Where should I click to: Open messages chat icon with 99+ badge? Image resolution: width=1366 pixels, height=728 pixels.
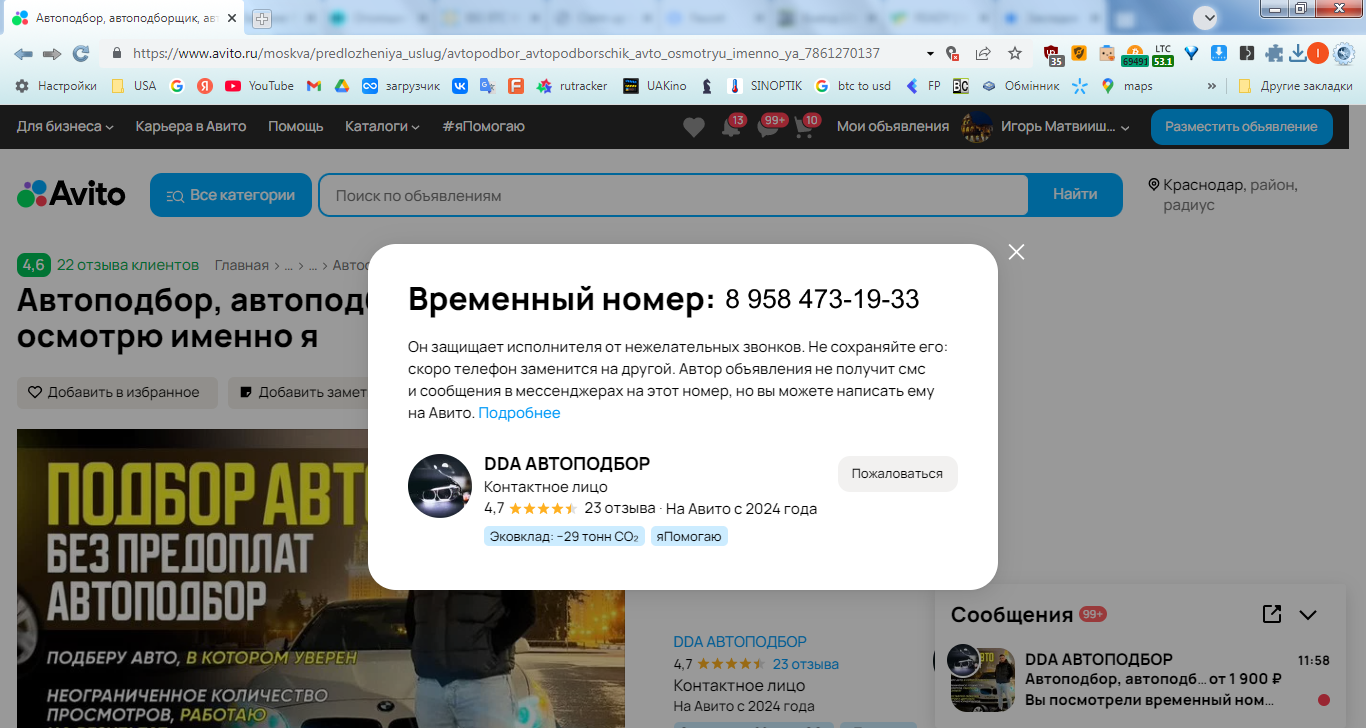pos(768,127)
